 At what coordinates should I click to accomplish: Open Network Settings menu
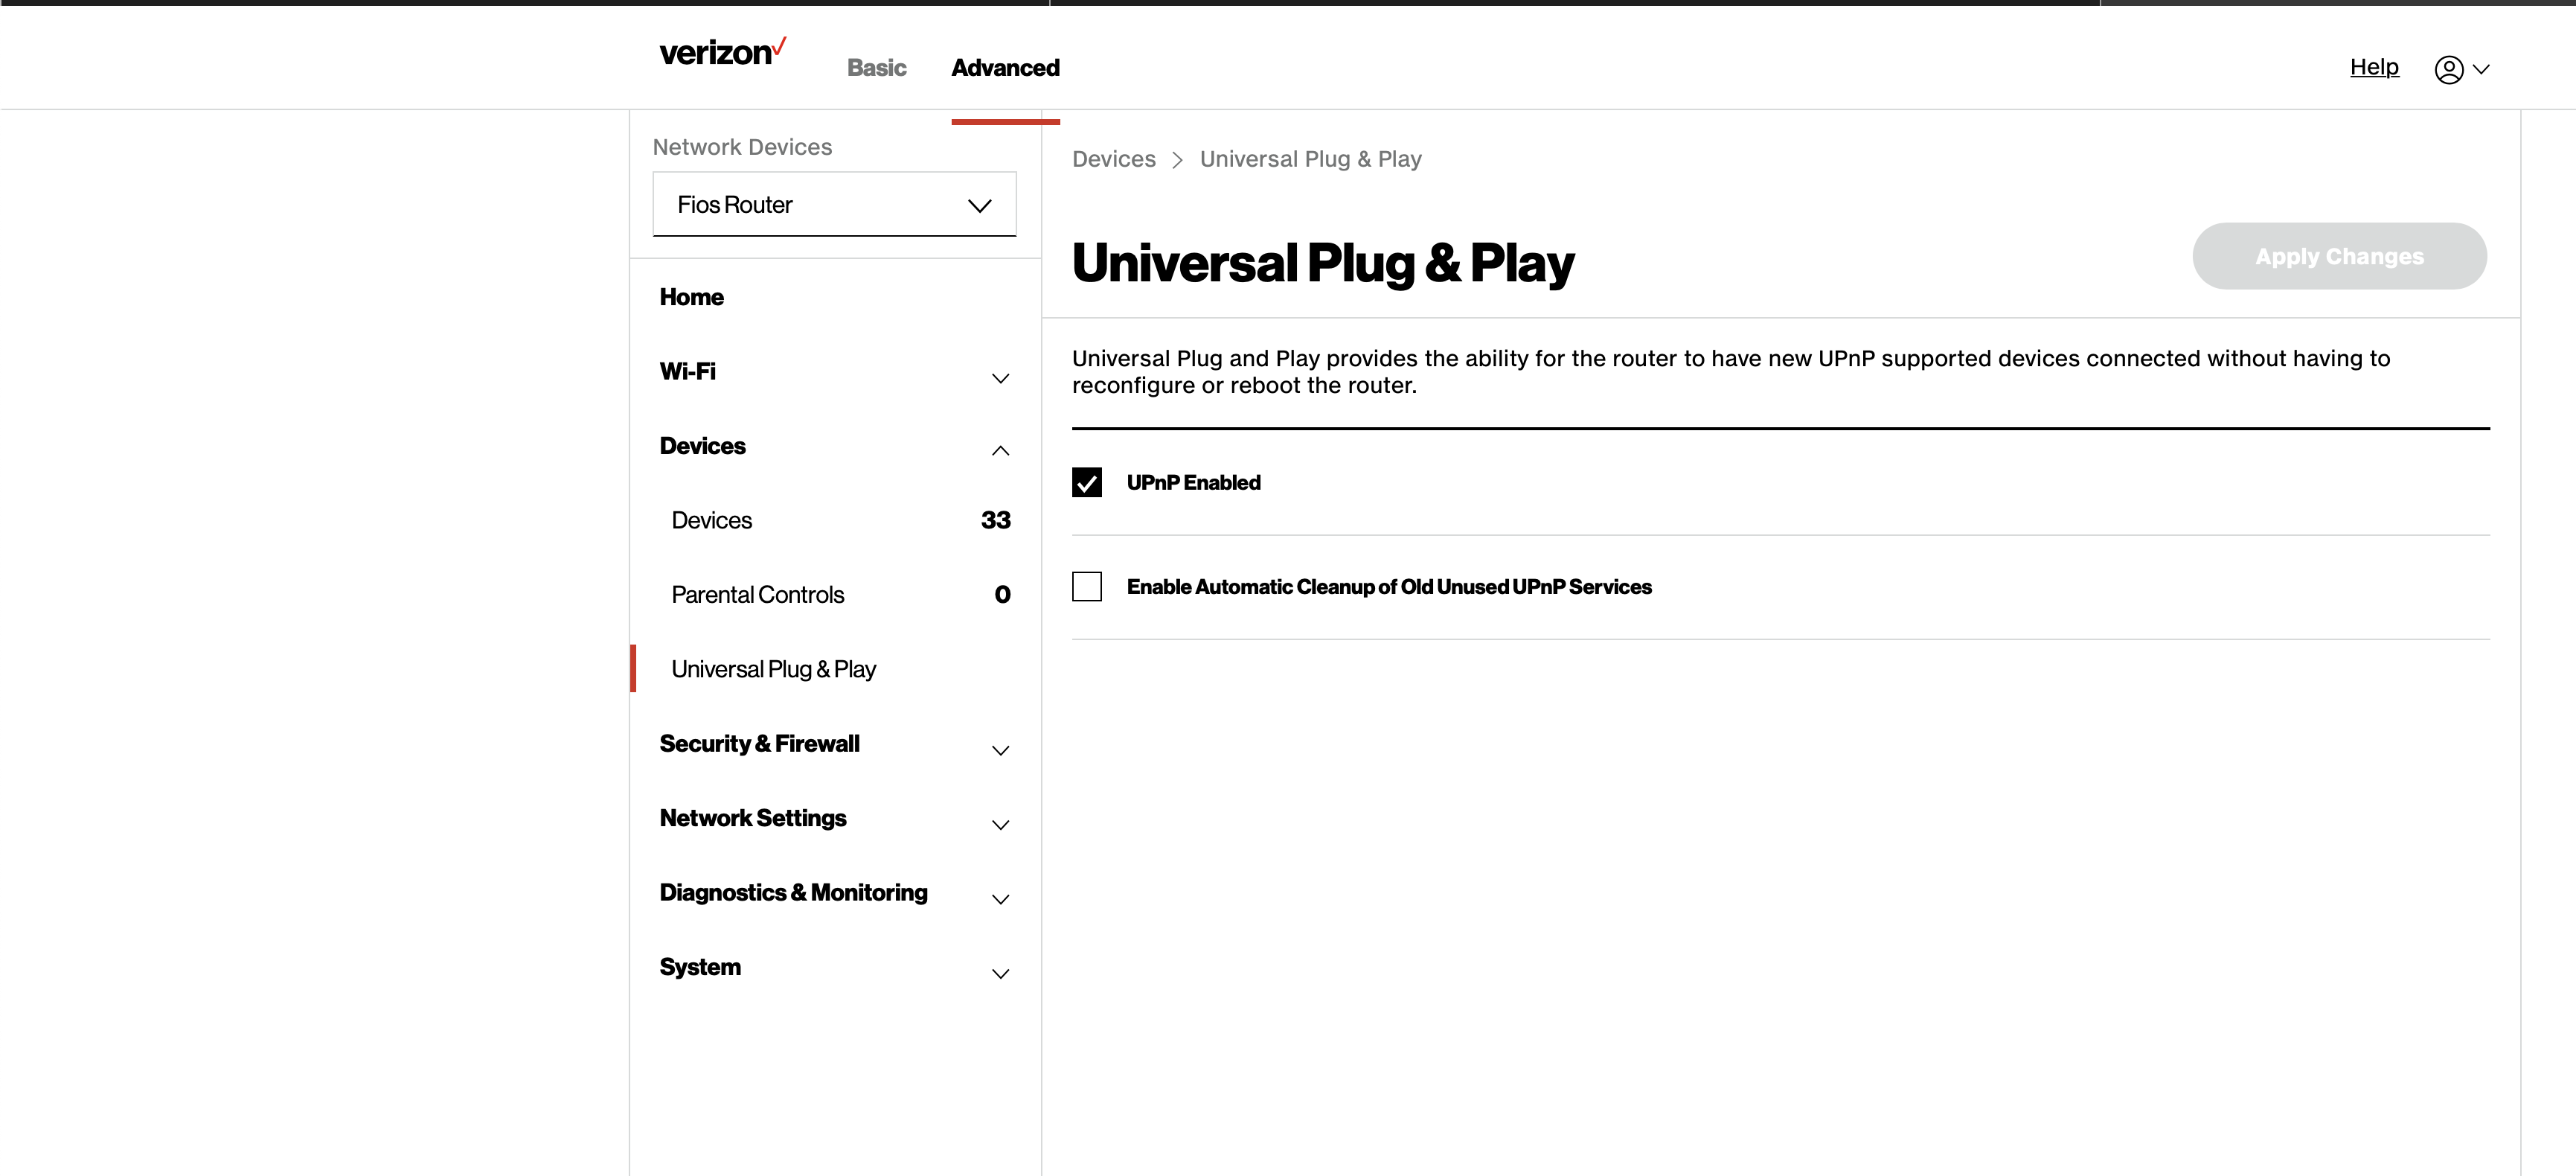(x=752, y=818)
